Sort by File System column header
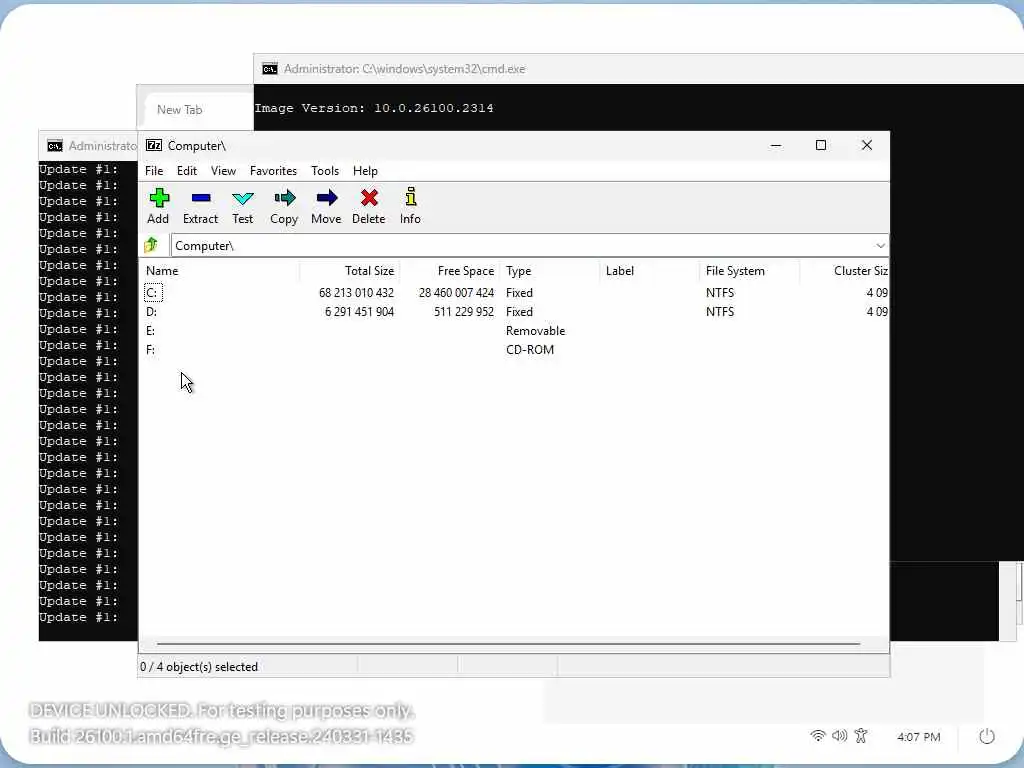 [750, 270]
